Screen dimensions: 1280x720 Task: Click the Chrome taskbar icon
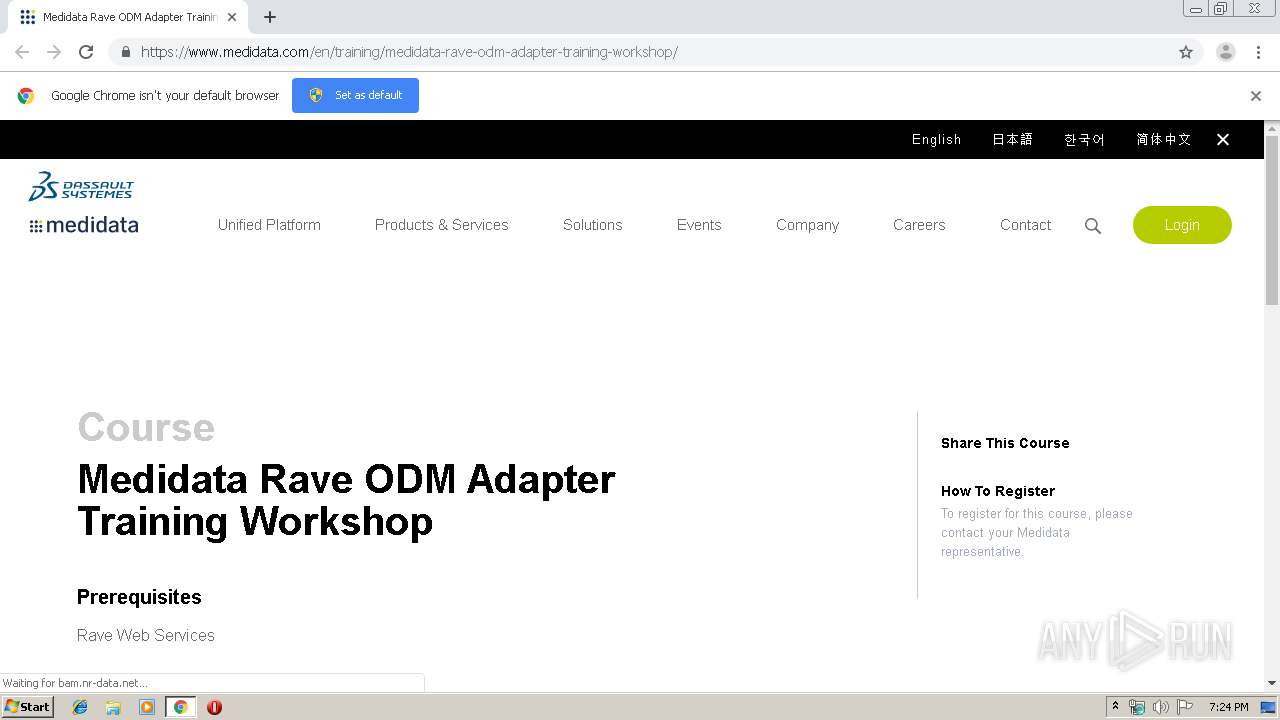[x=180, y=707]
